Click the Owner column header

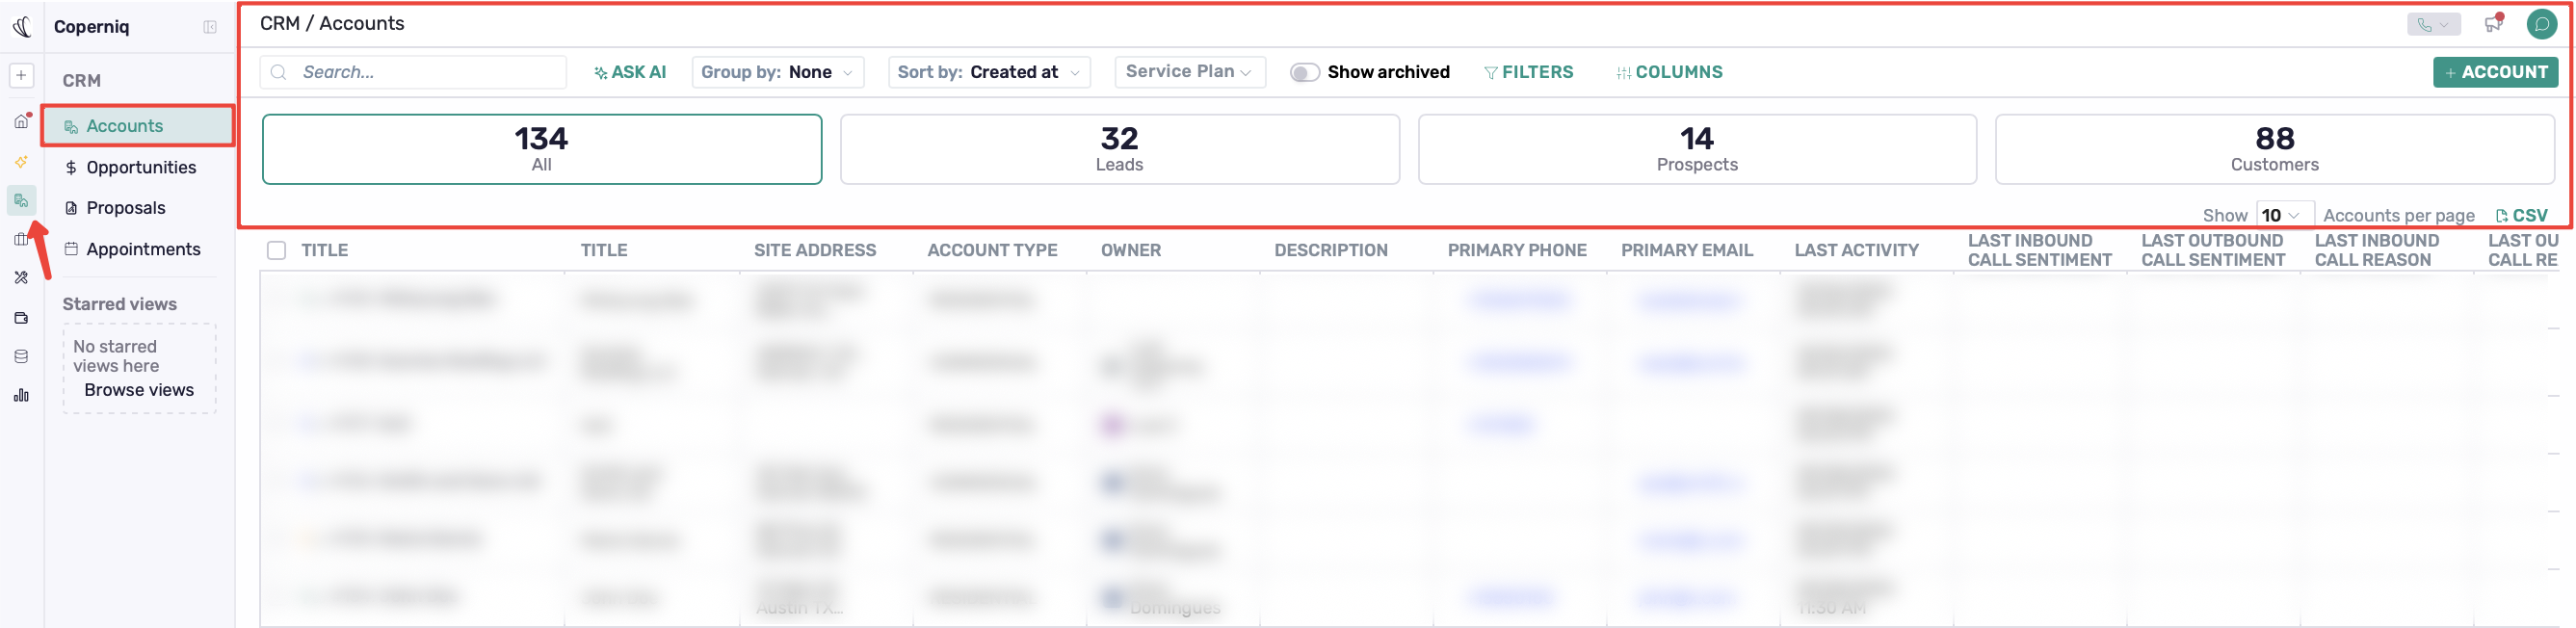click(x=1131, y=250)
